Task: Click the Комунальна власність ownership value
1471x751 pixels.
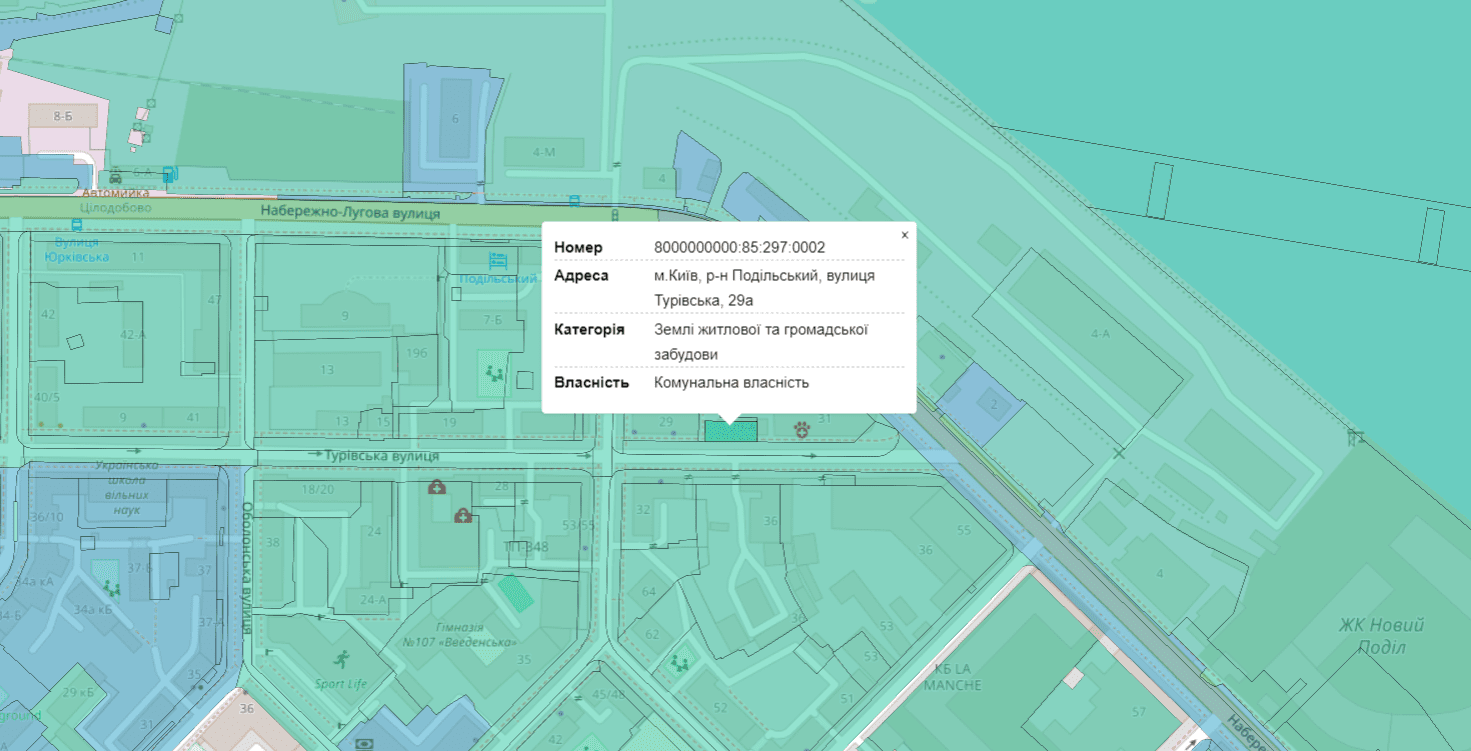Action: [x=731, y=382]
